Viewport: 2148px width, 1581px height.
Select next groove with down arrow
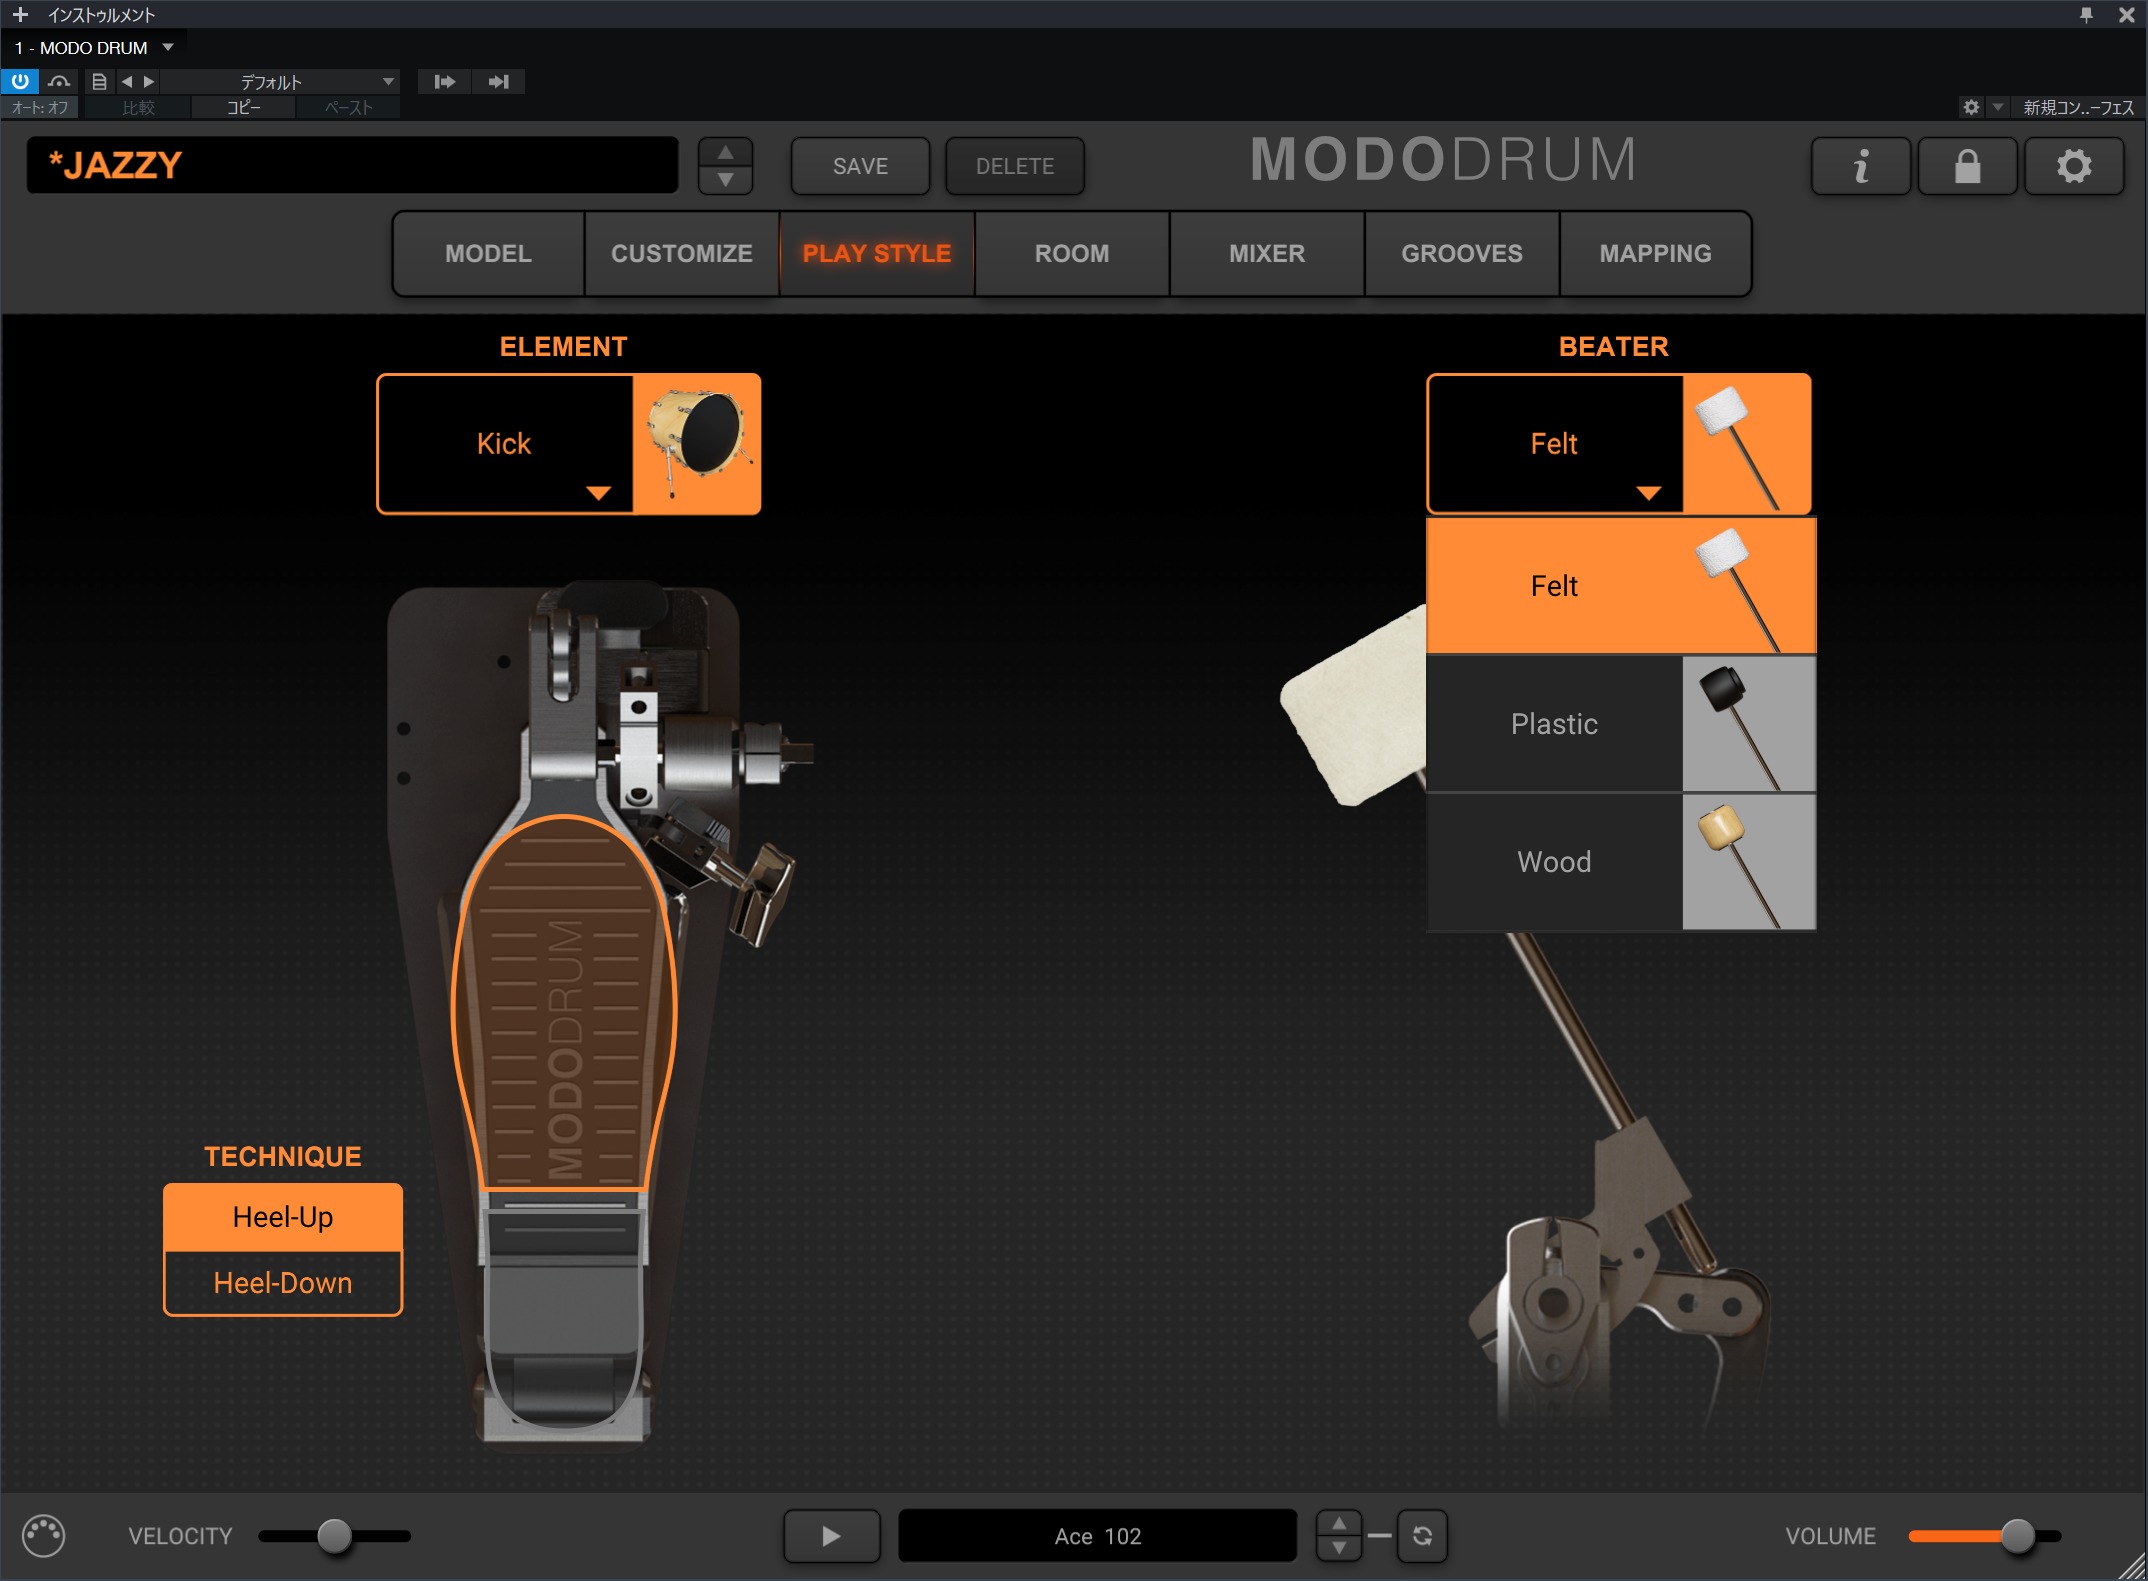pos(1338,1548)
